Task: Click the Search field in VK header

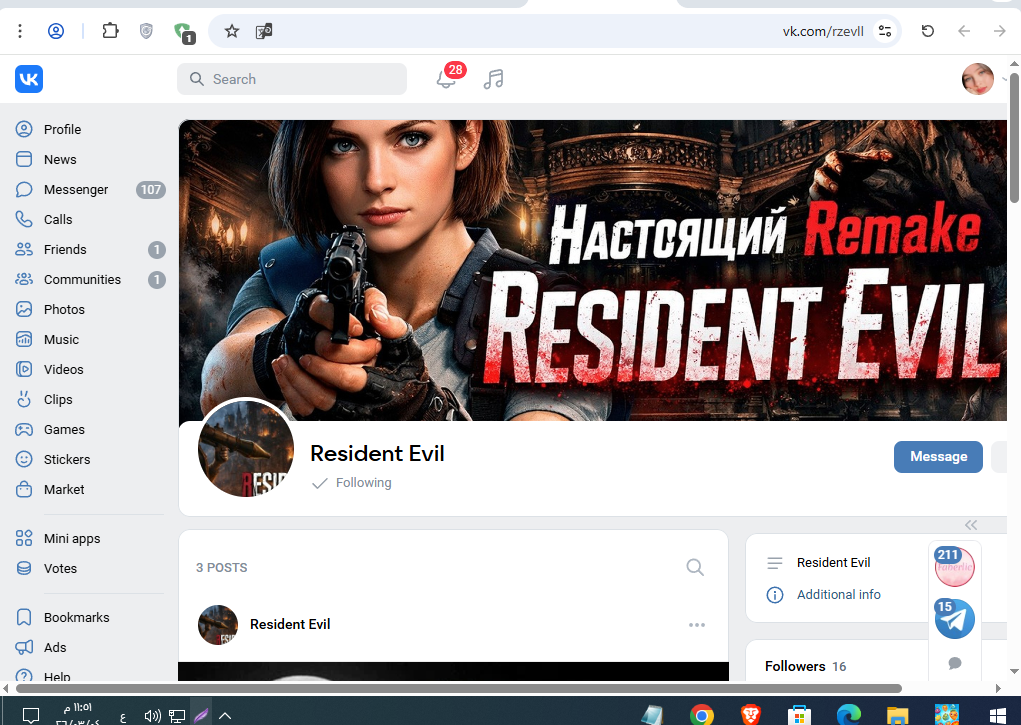Action: (x=292, y=79)
